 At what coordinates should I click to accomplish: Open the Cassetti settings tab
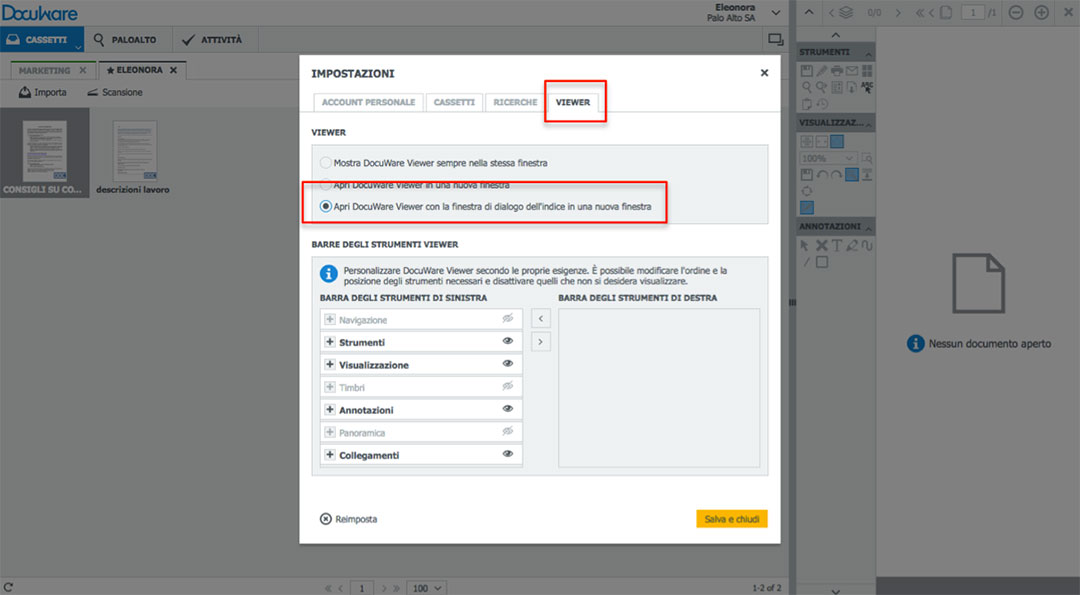pos(454,102)
